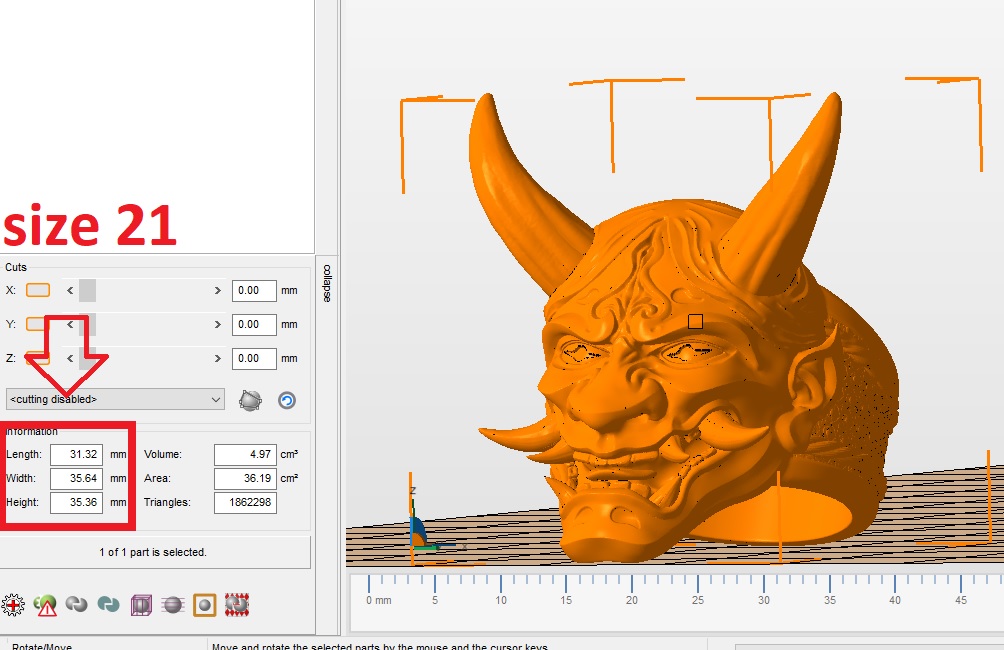Click the red diamond pattern icon
This screenshot has height=650, width=1004.
(236, 605)
